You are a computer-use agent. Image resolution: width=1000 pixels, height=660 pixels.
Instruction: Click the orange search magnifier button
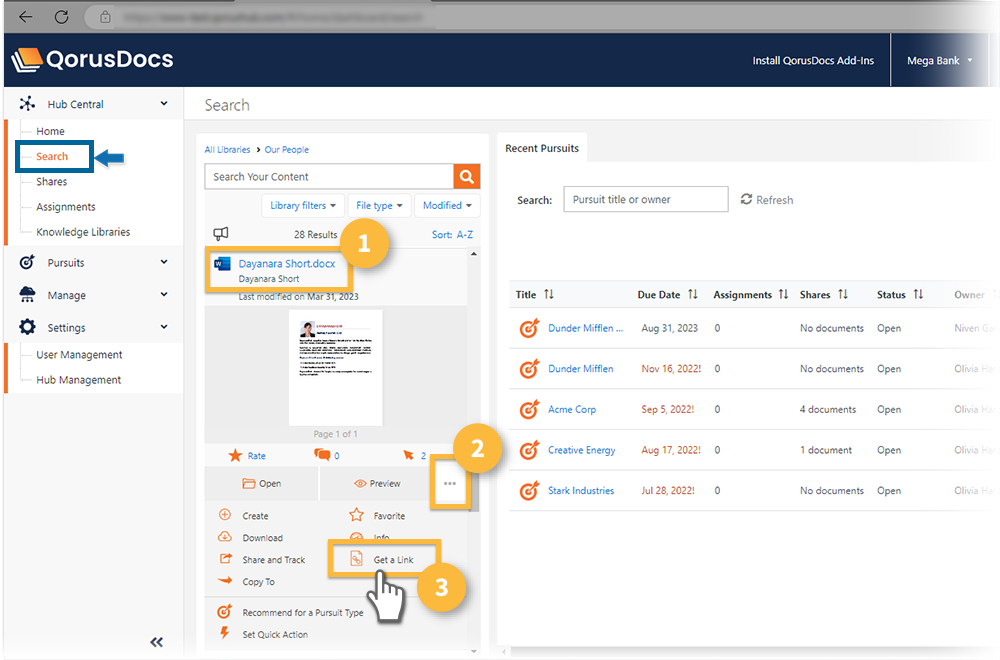[x=467, y=177]
